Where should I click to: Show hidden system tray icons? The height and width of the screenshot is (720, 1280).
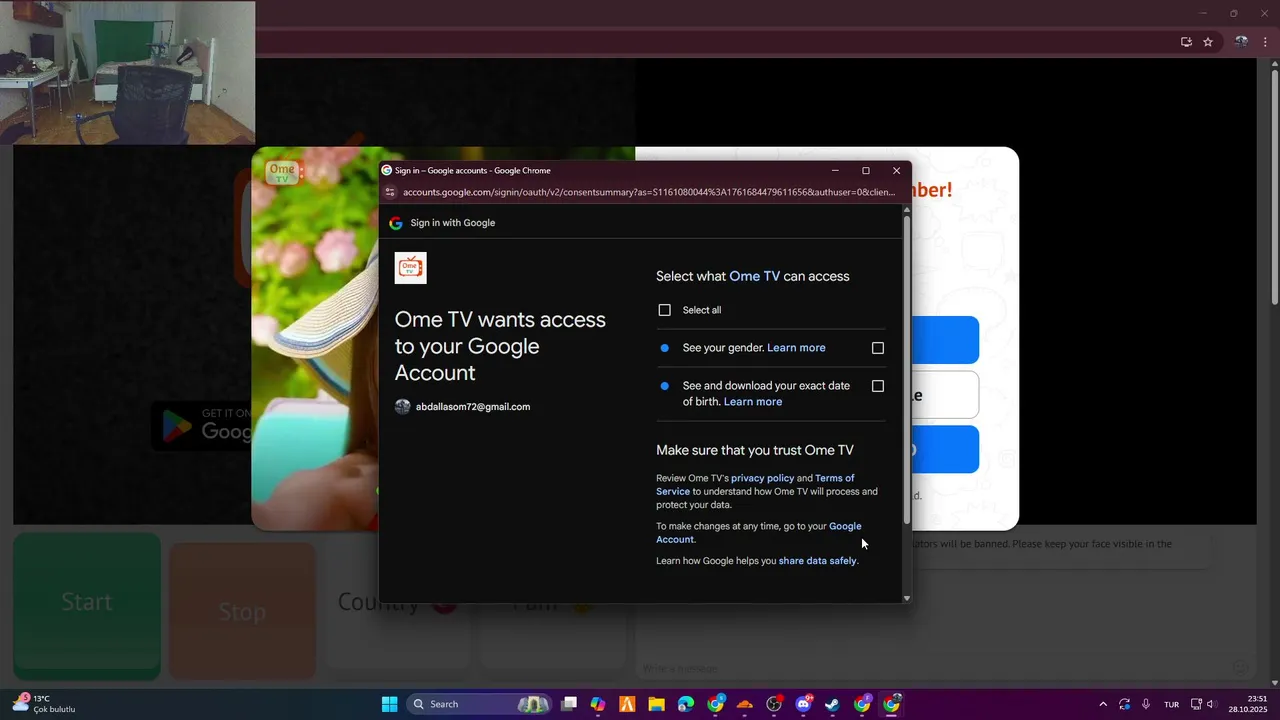pos(1103,704)
